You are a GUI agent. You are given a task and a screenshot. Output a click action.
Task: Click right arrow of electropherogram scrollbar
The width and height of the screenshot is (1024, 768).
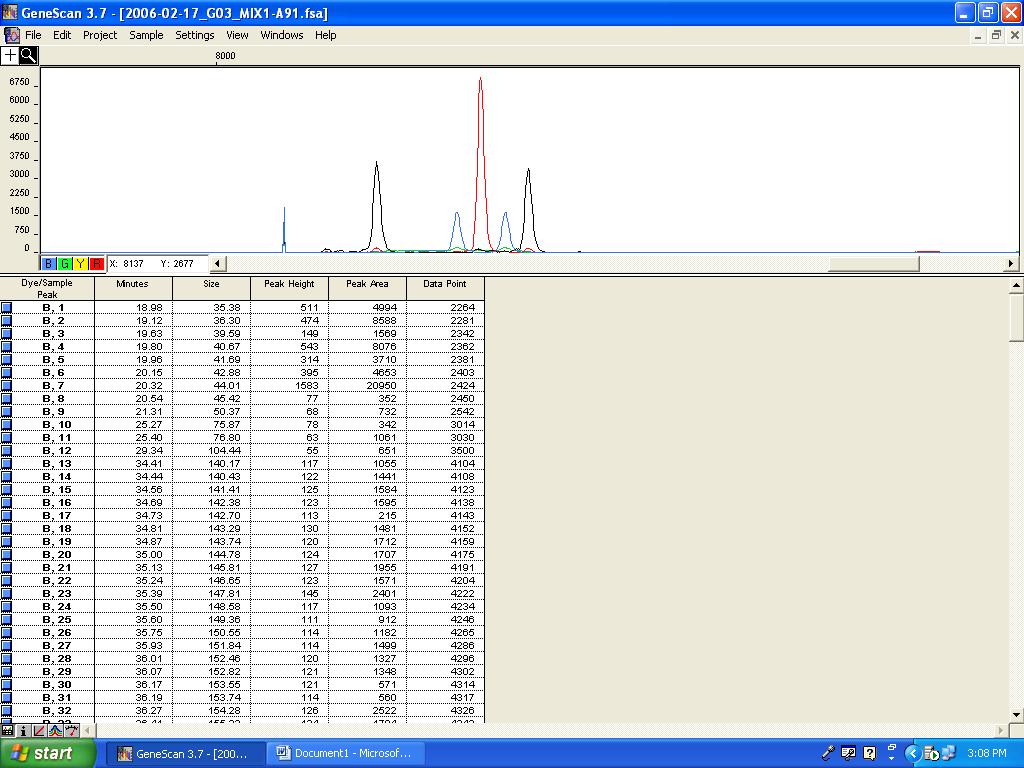(1011, 264)
